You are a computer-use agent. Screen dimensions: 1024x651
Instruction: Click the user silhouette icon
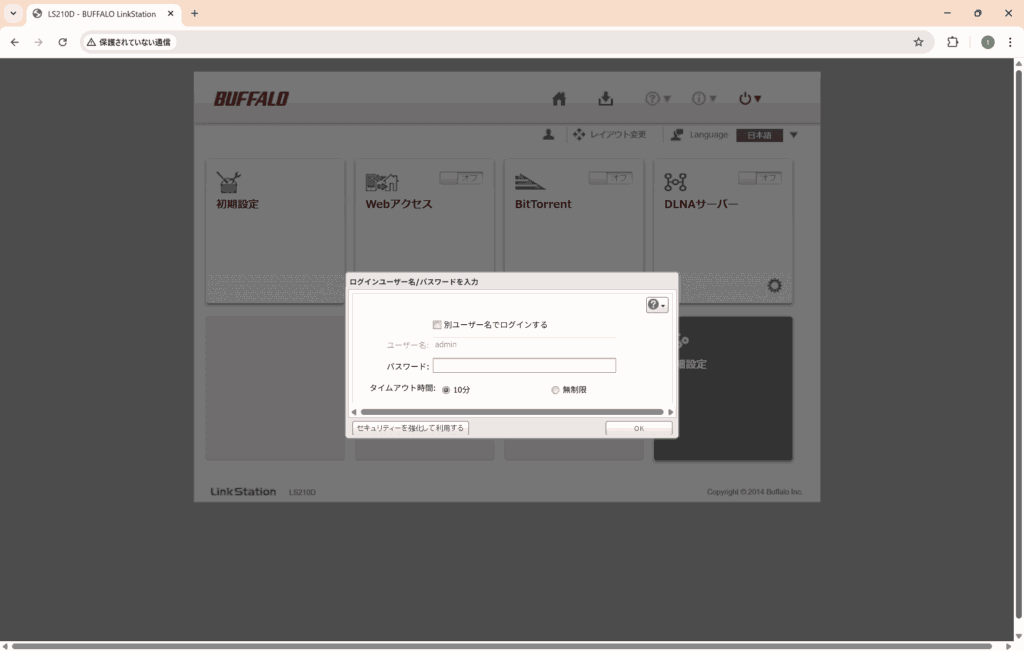point(549,135)
